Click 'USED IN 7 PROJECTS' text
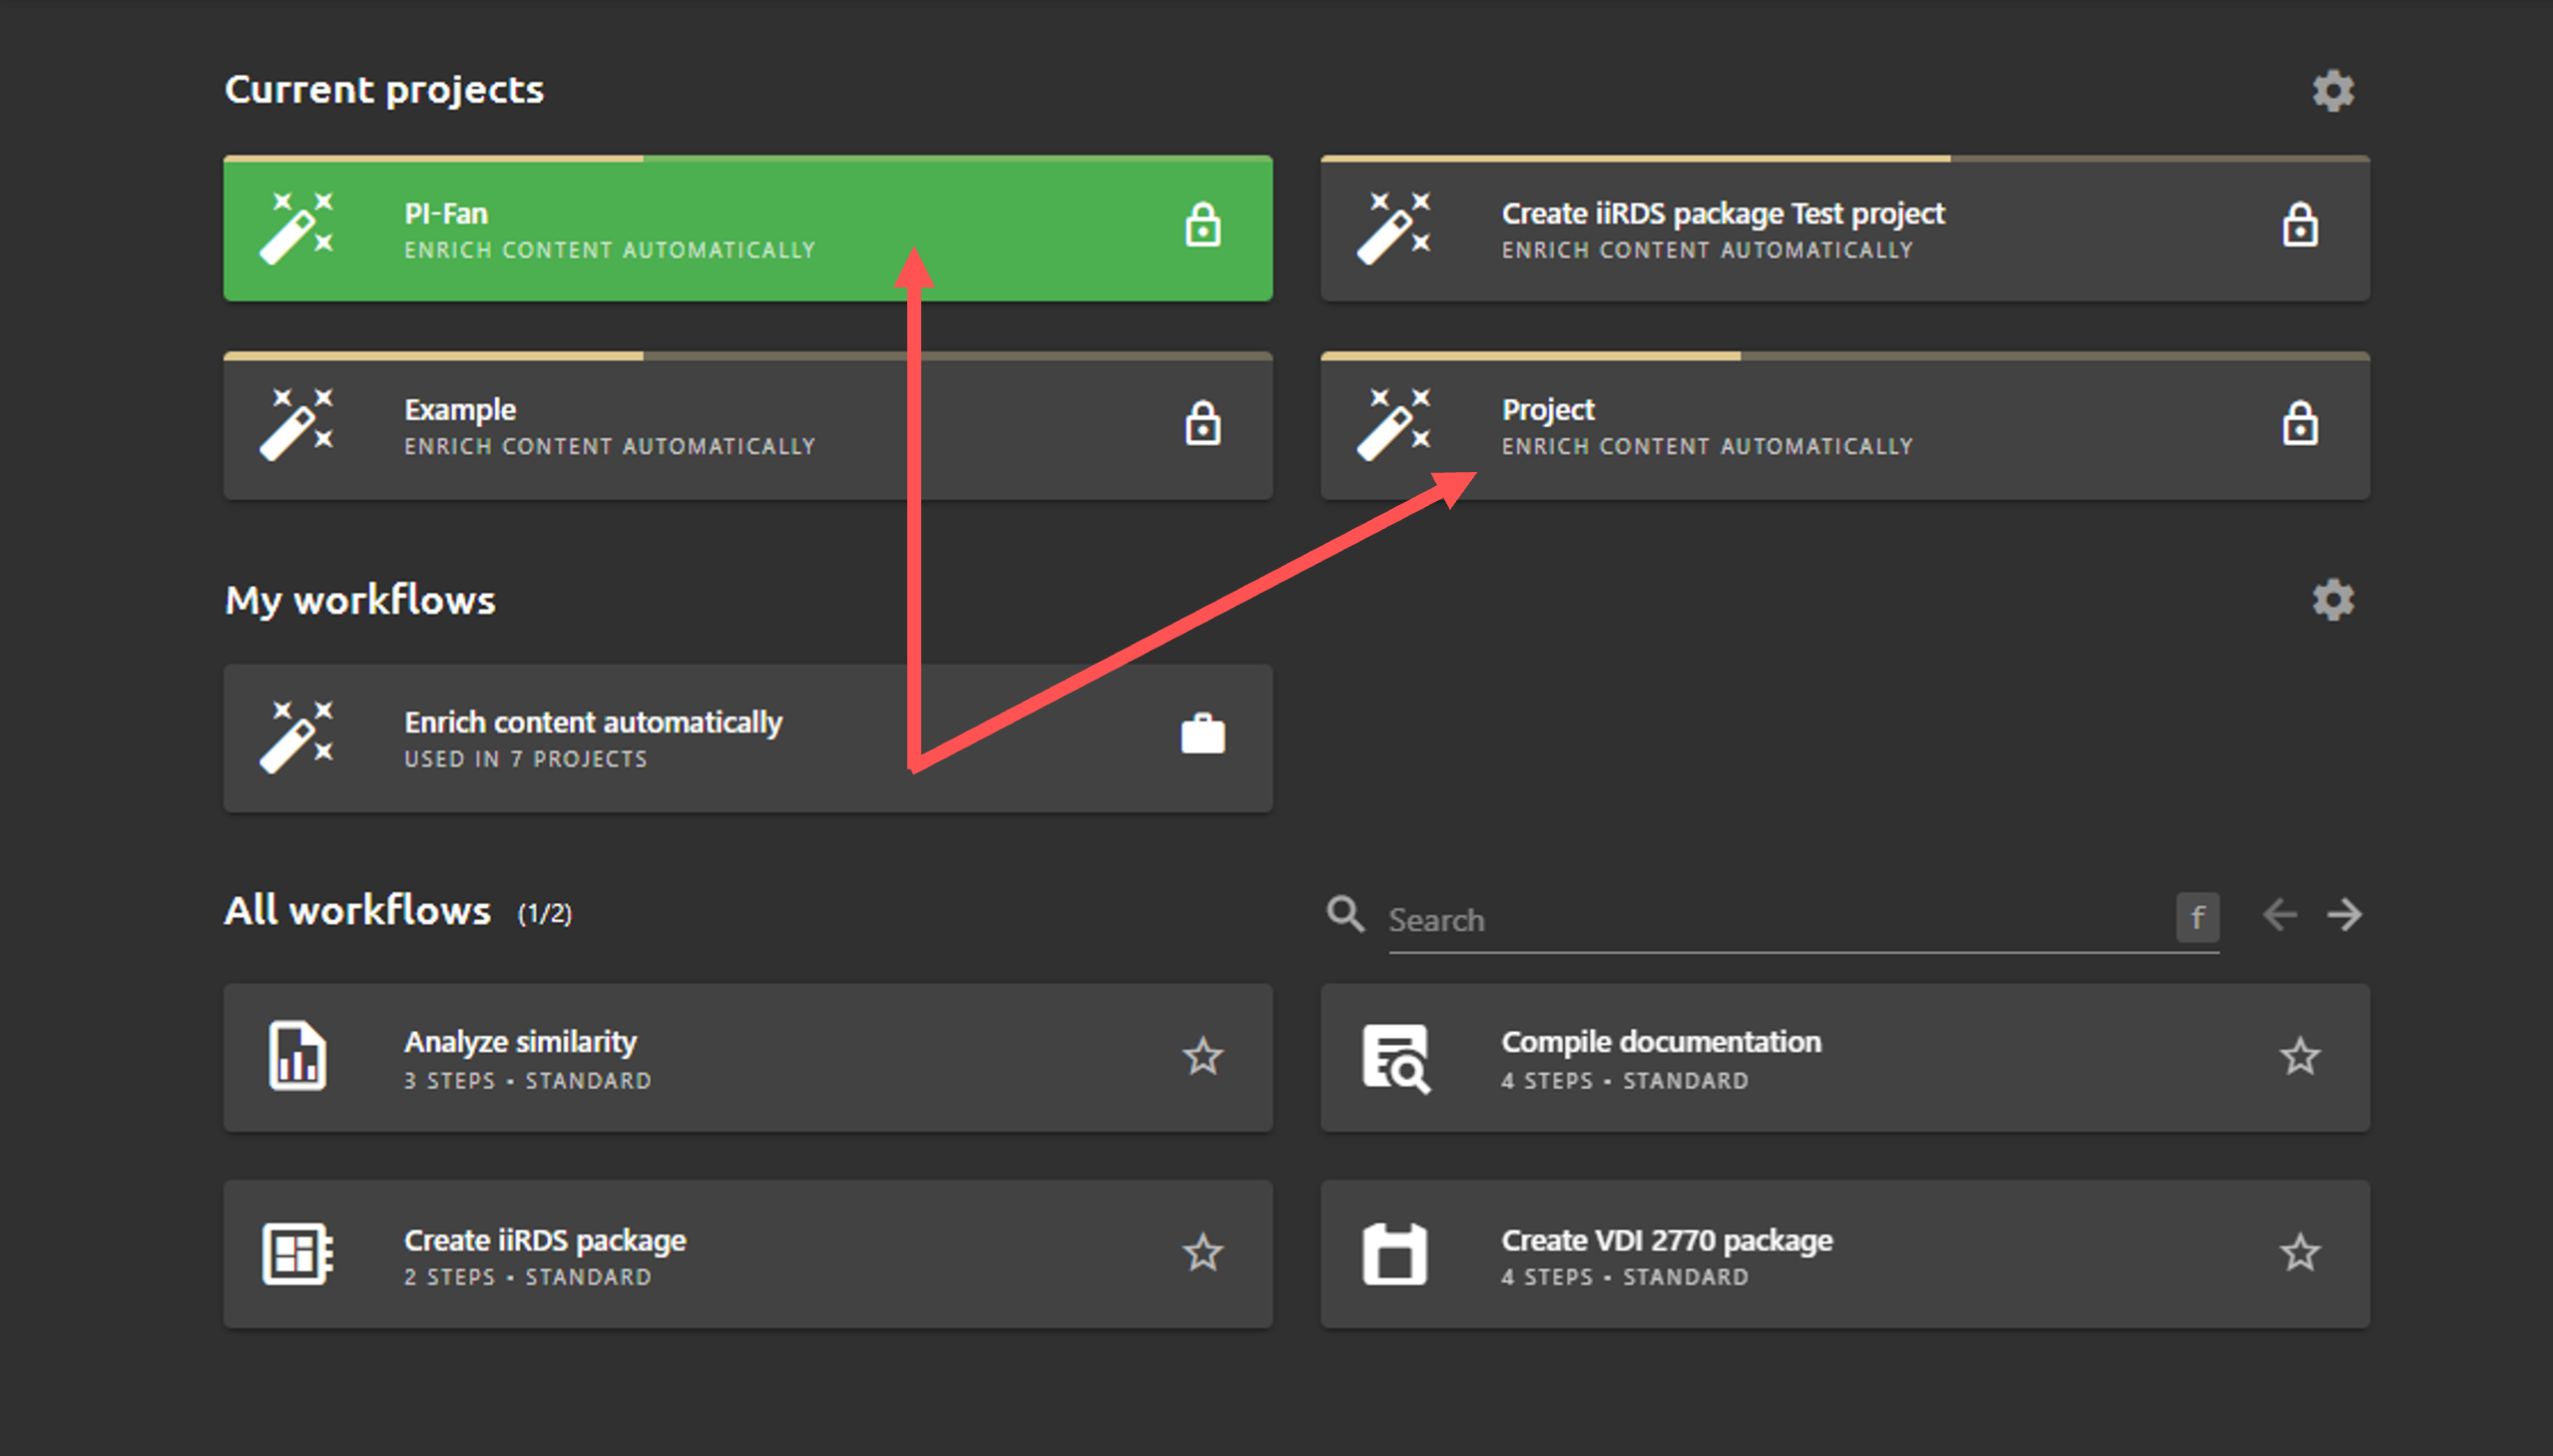The image size is (2553, 1456). (525, 759)
